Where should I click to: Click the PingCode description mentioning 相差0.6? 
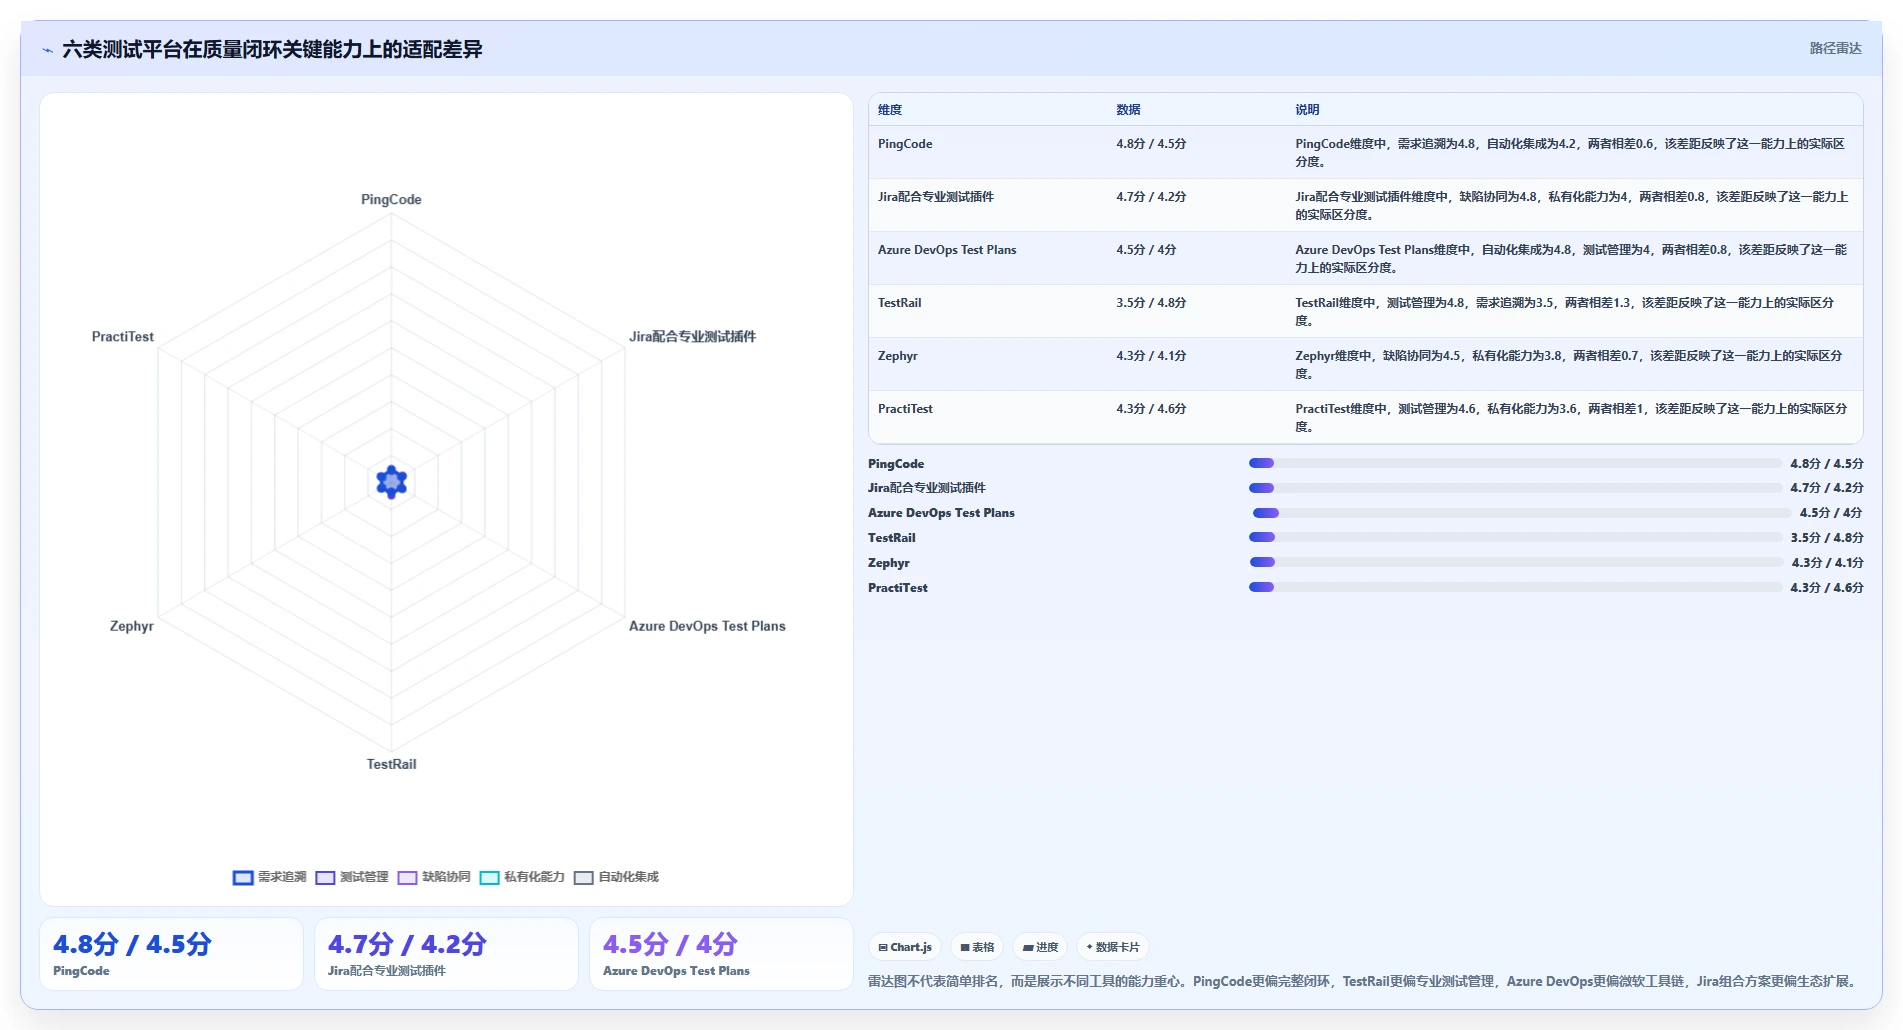(x=1570, y=153)
